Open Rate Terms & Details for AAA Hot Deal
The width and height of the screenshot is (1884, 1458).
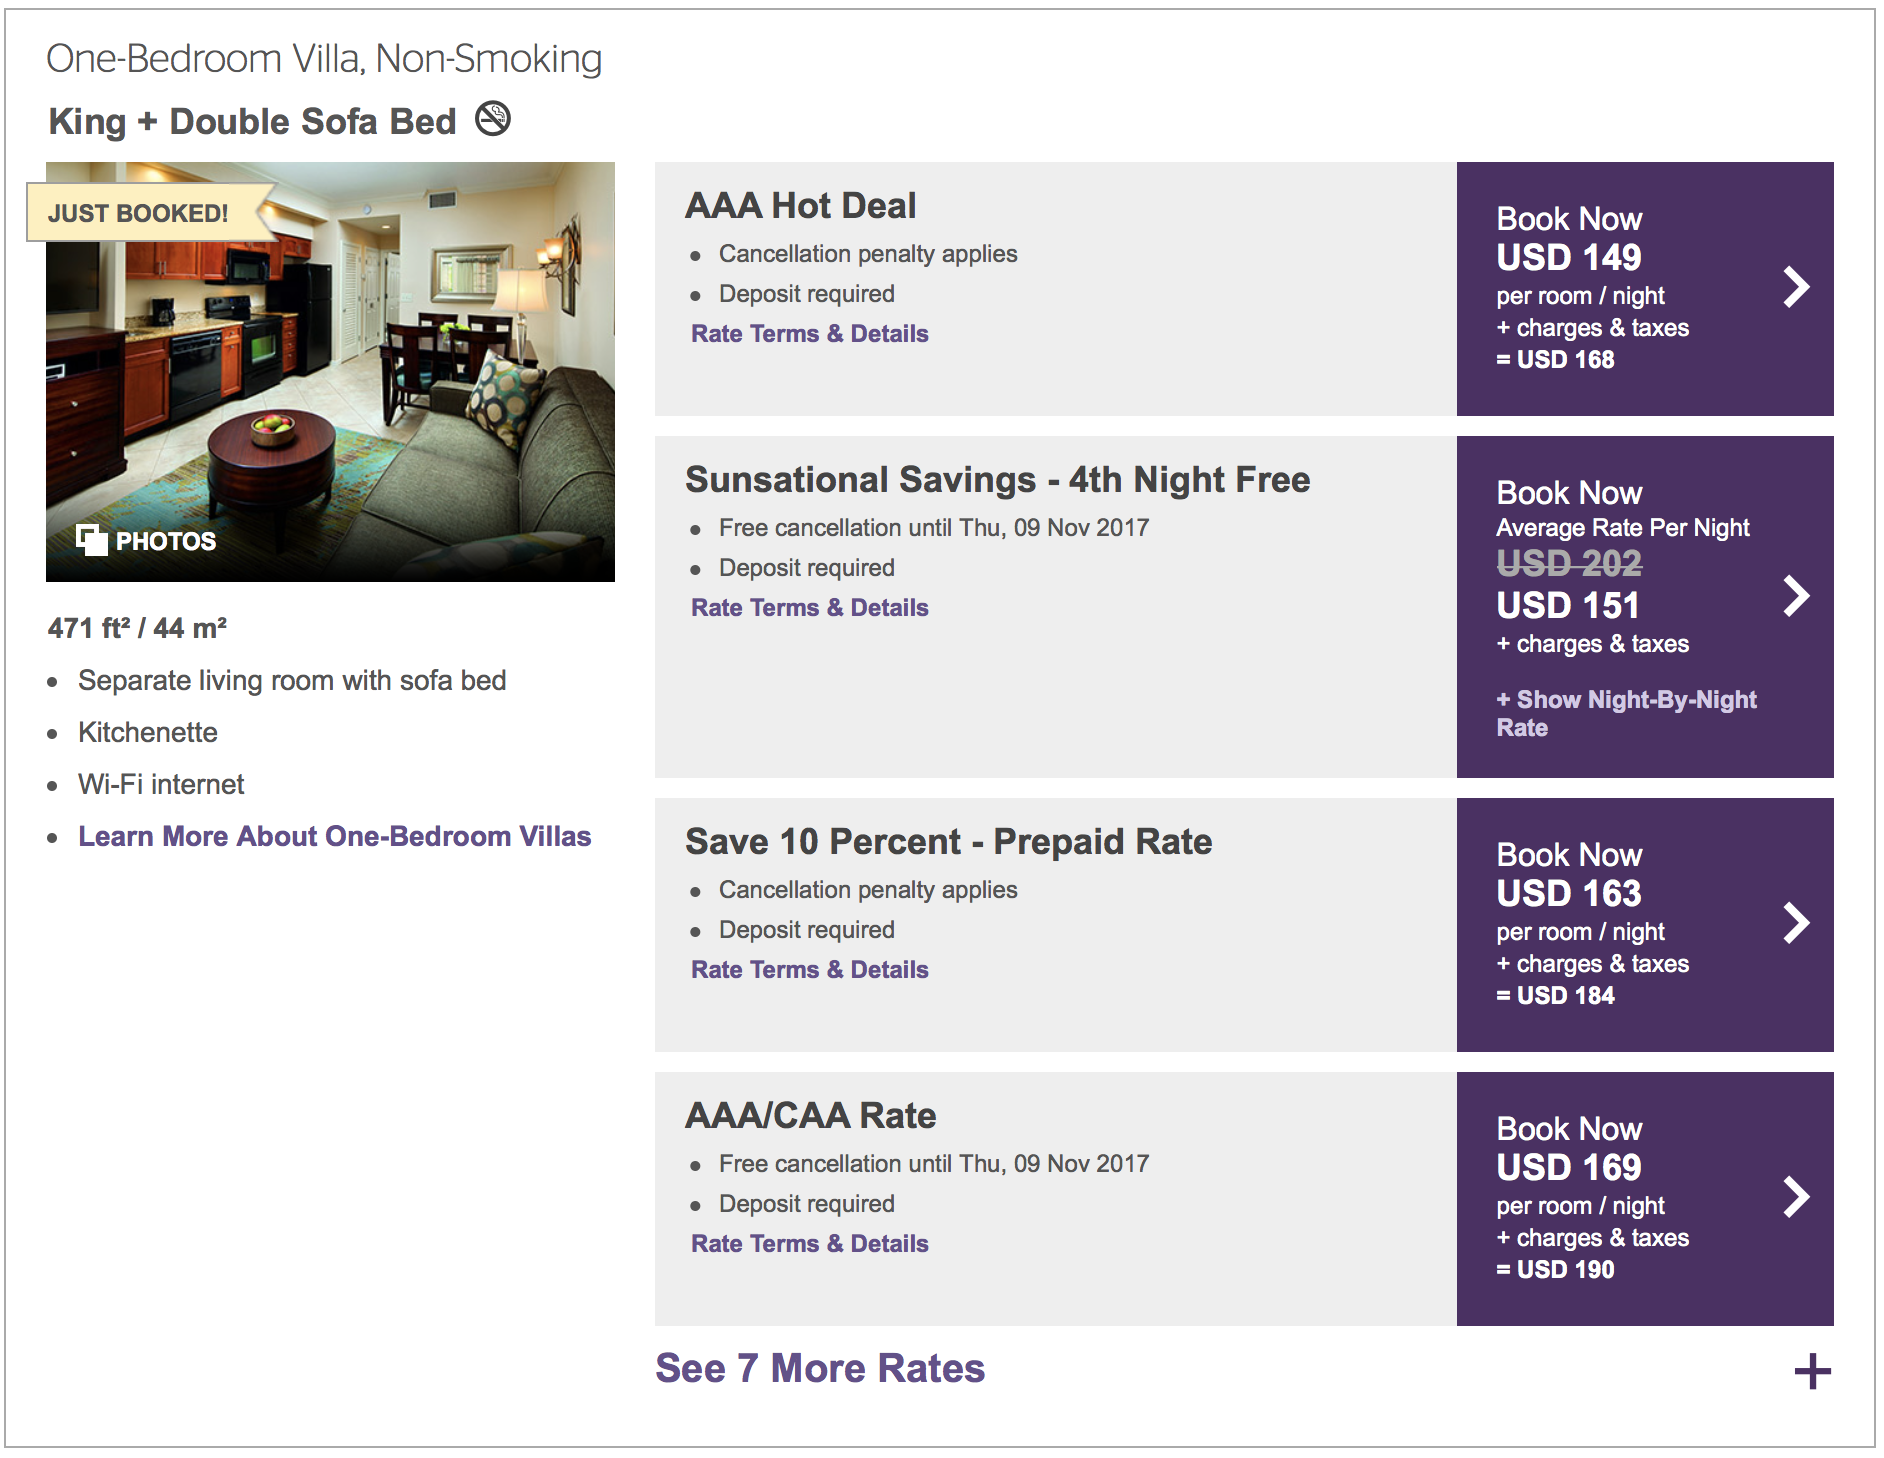coord(810,333)
